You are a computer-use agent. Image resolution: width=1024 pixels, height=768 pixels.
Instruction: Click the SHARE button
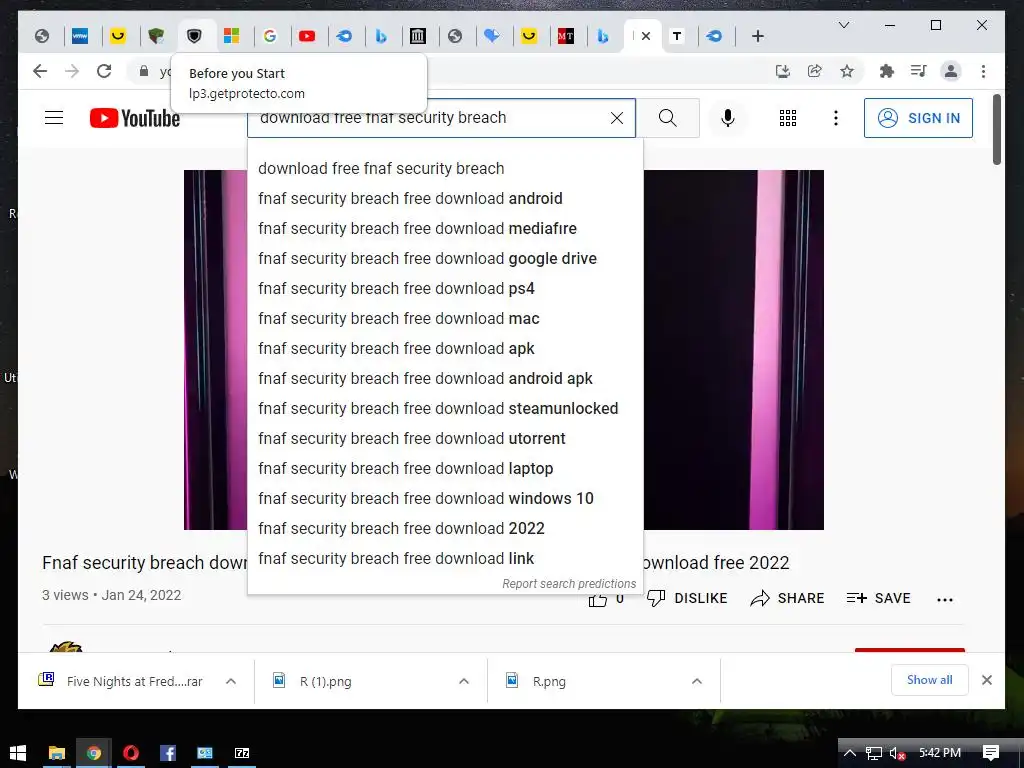pos(787,598)
